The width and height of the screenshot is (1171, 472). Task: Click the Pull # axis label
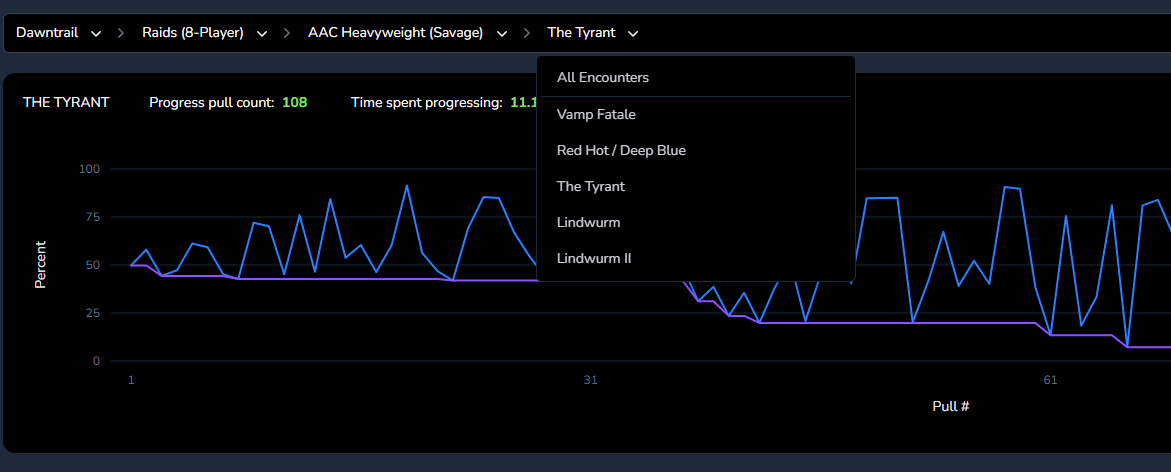[951, 406]
